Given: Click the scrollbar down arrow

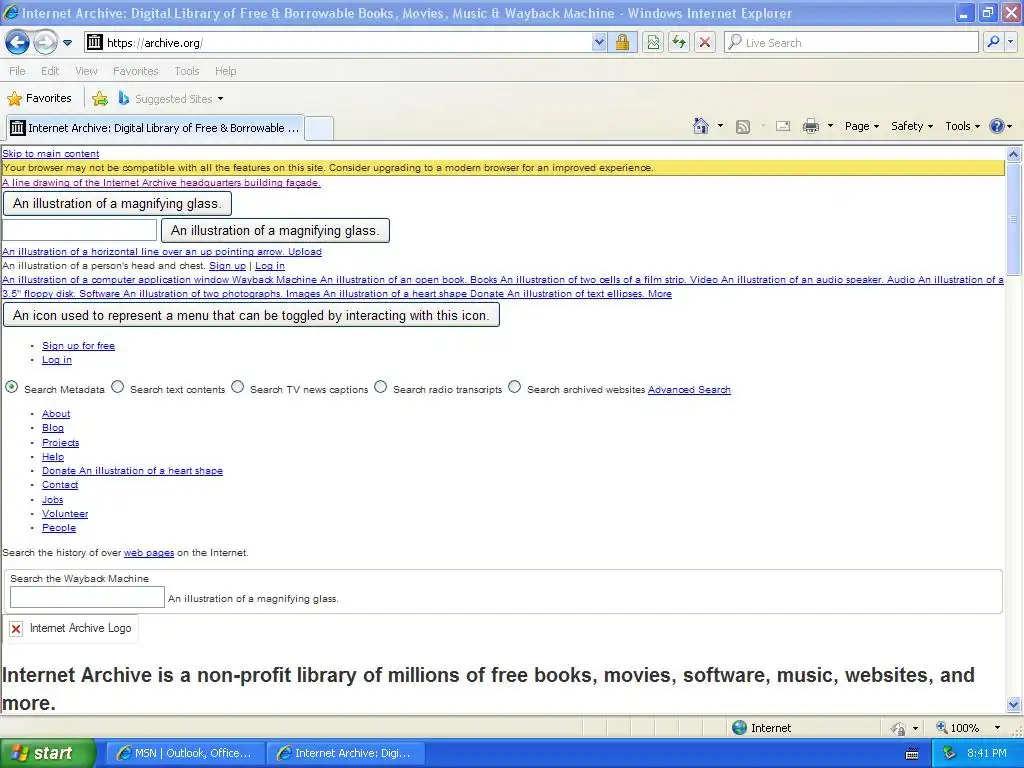Looking at the screenshot, I should [x=1014, y=704].
